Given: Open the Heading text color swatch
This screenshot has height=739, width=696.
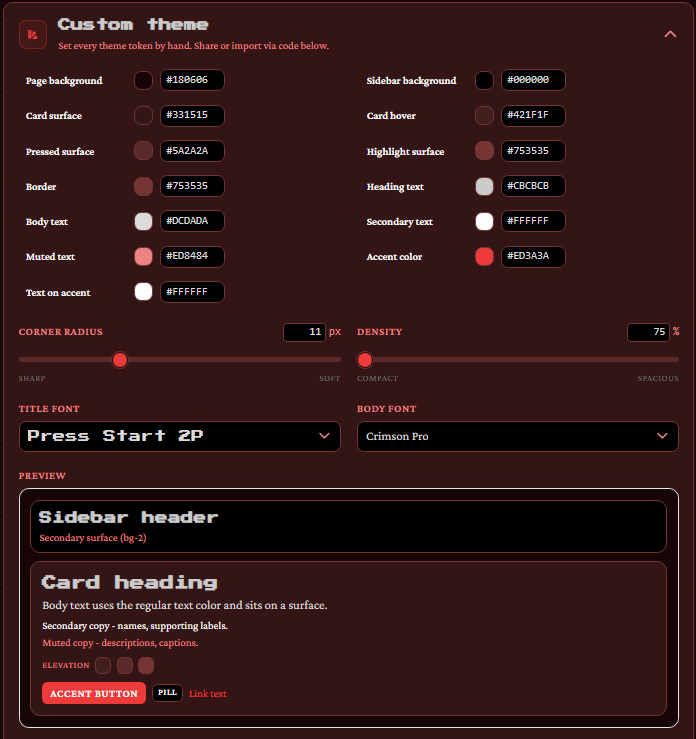Looking at the screenshot, I should point(484,186).
